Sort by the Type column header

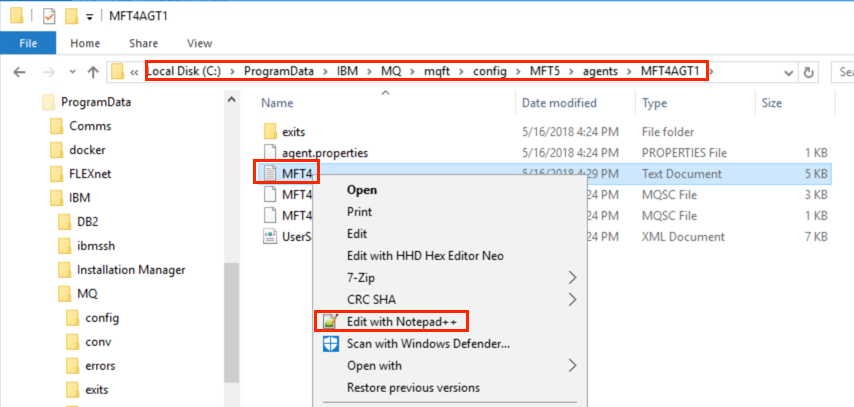(654, 103)
